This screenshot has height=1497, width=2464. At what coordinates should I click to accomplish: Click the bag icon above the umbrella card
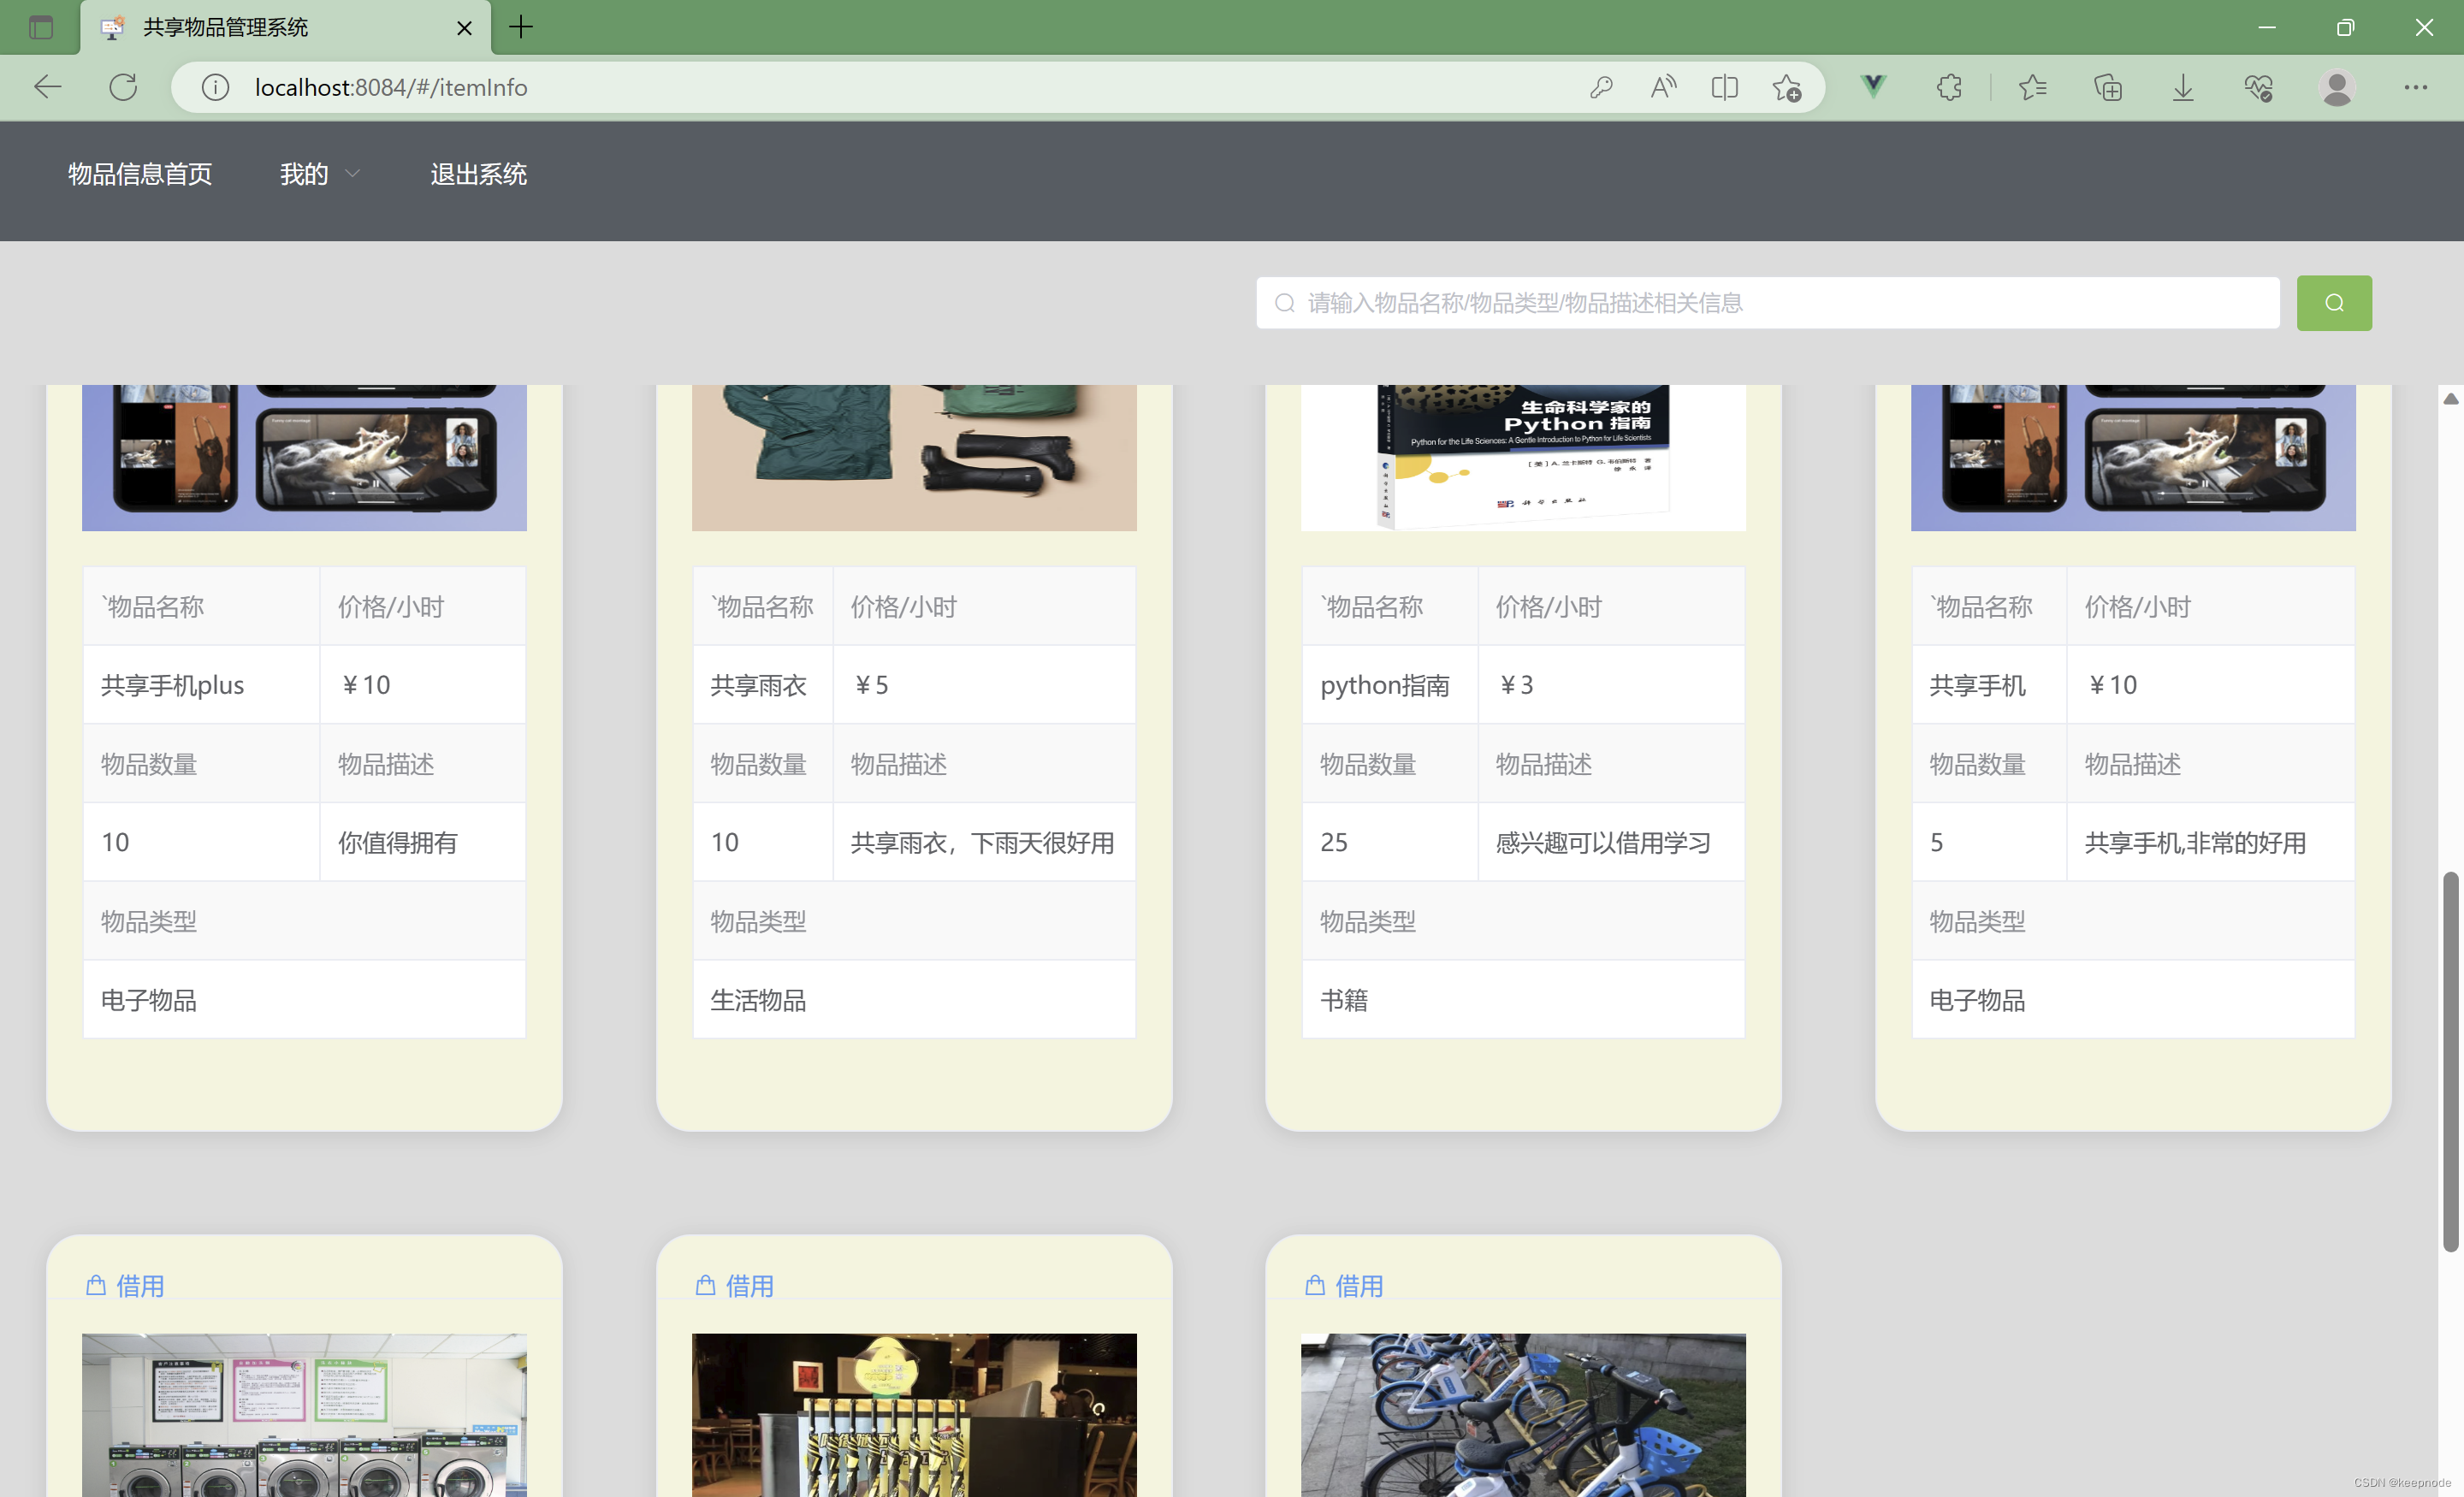(x=705, y=1285)
